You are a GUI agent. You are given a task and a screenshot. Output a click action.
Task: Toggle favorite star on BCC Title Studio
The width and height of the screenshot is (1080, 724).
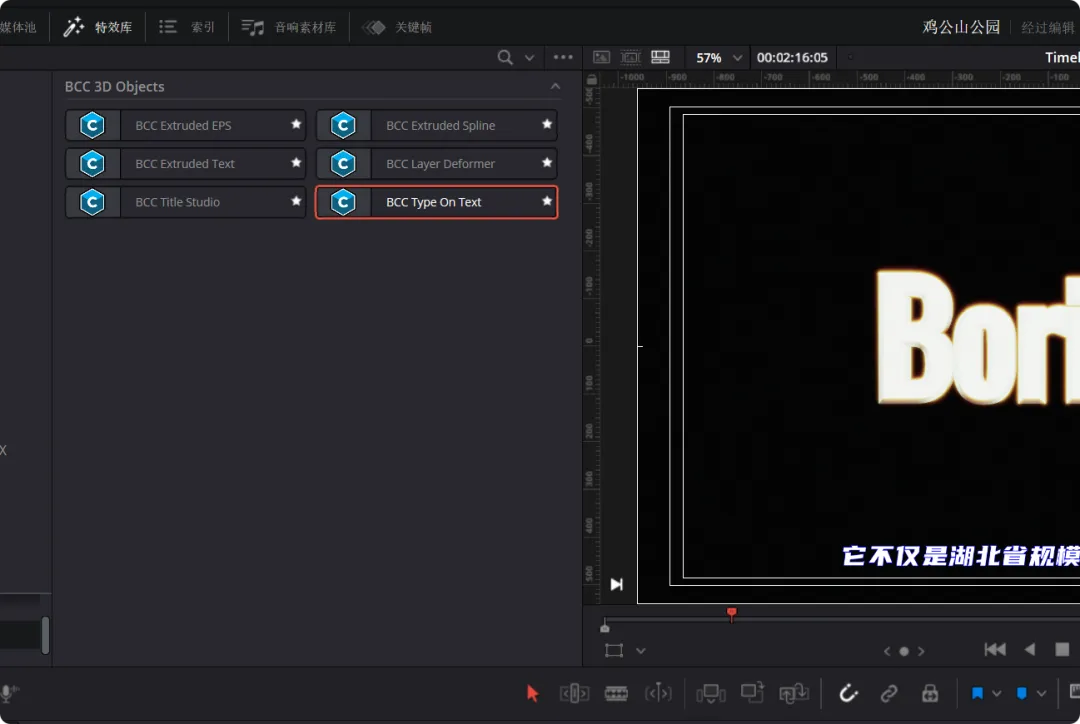[x=296, y=201]
